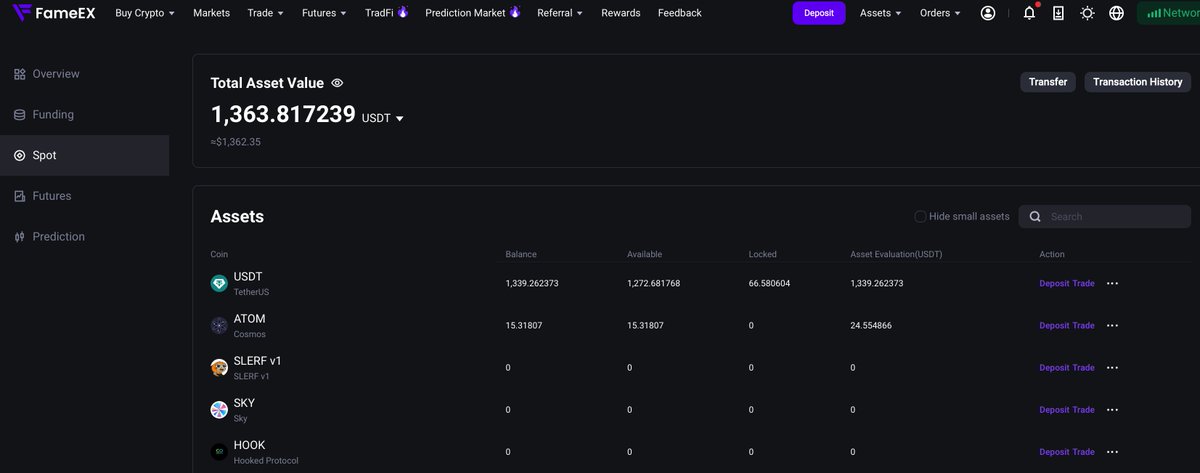
Task: Click USDT available 1,272.681768
Action: tap(653, 284)
